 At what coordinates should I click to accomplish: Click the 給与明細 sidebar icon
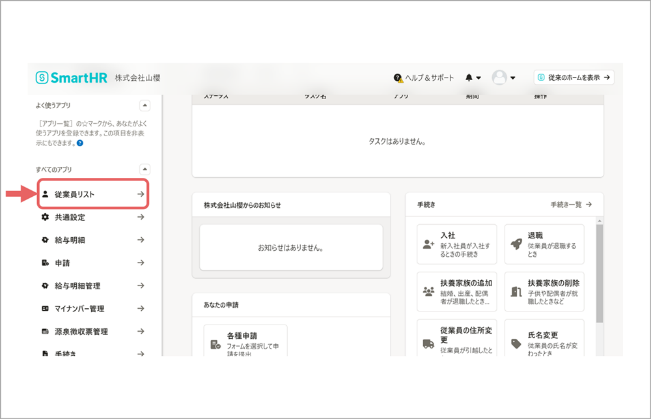45,240
